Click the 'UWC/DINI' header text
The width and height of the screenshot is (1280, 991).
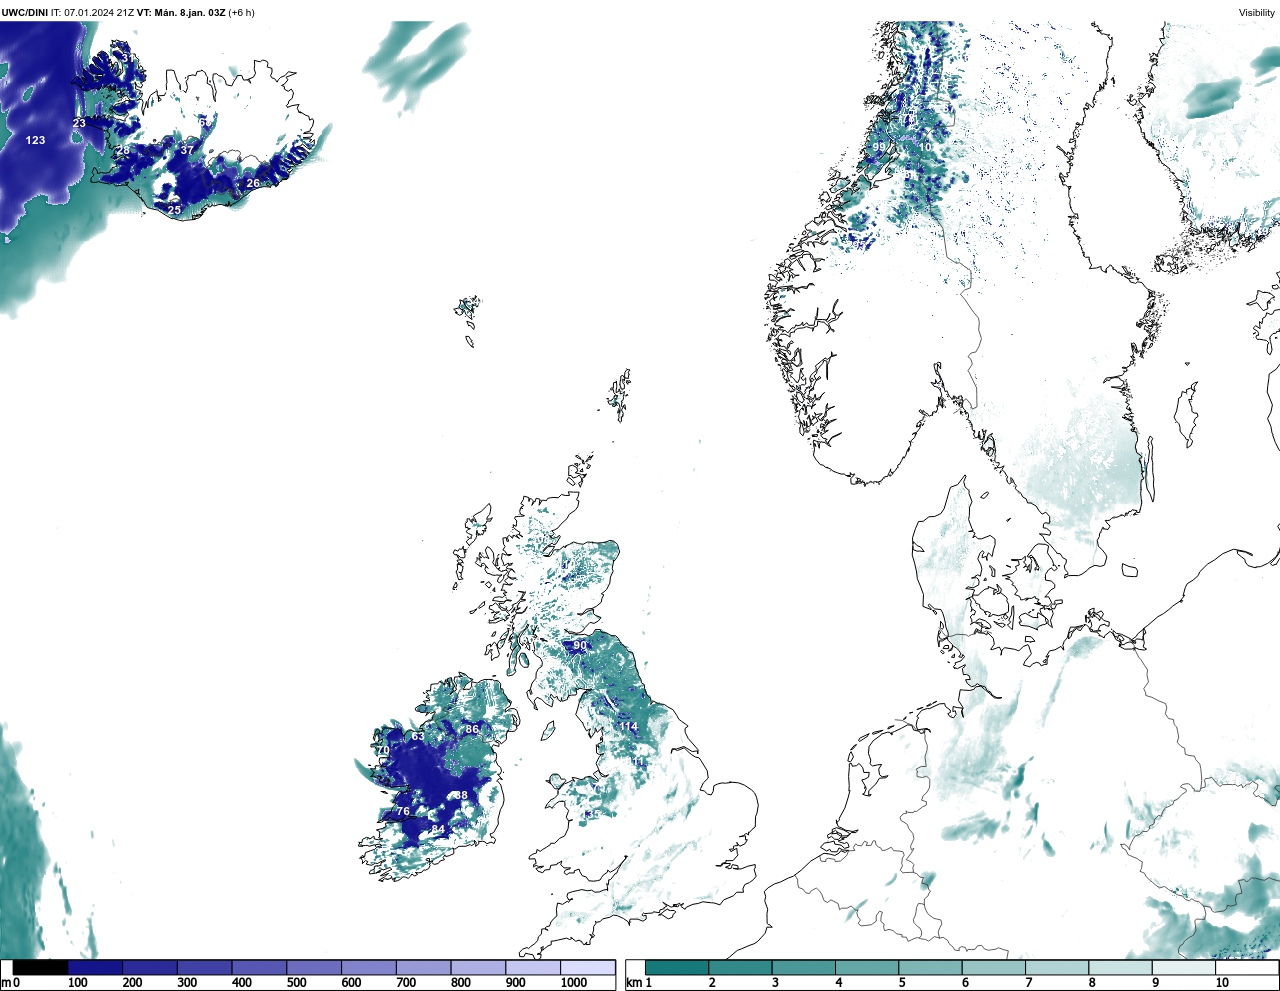click(x=25, y=13)
